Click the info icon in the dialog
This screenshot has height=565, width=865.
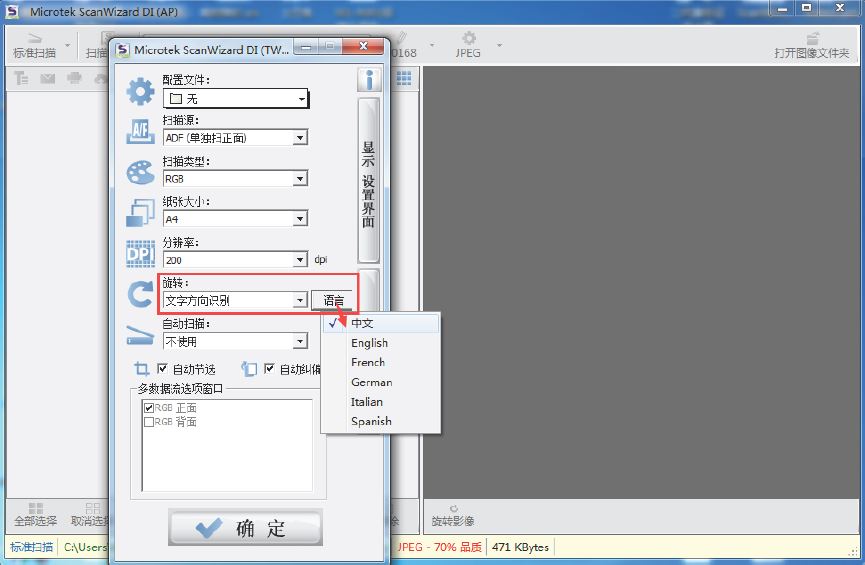369,80
